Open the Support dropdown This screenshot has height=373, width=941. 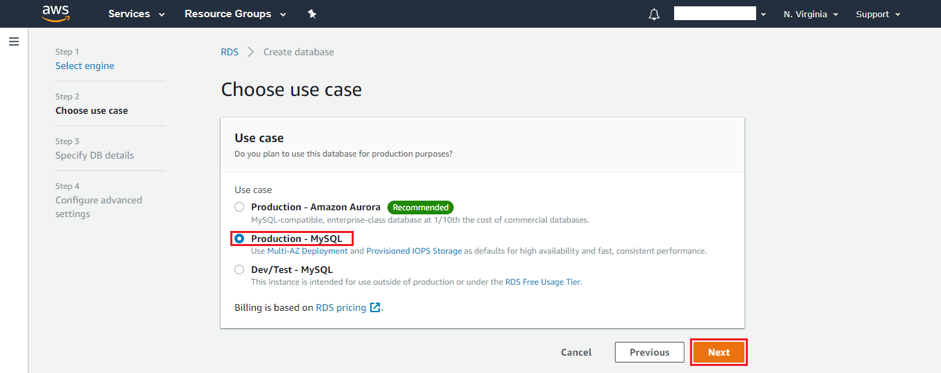(x=878, y=14)
